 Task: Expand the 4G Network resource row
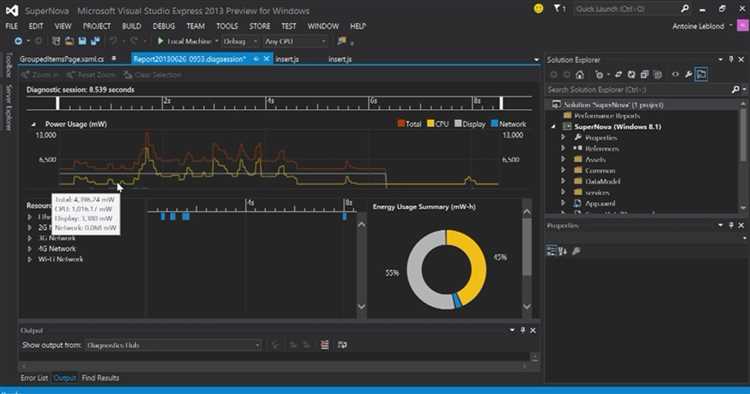click(30, 249)
